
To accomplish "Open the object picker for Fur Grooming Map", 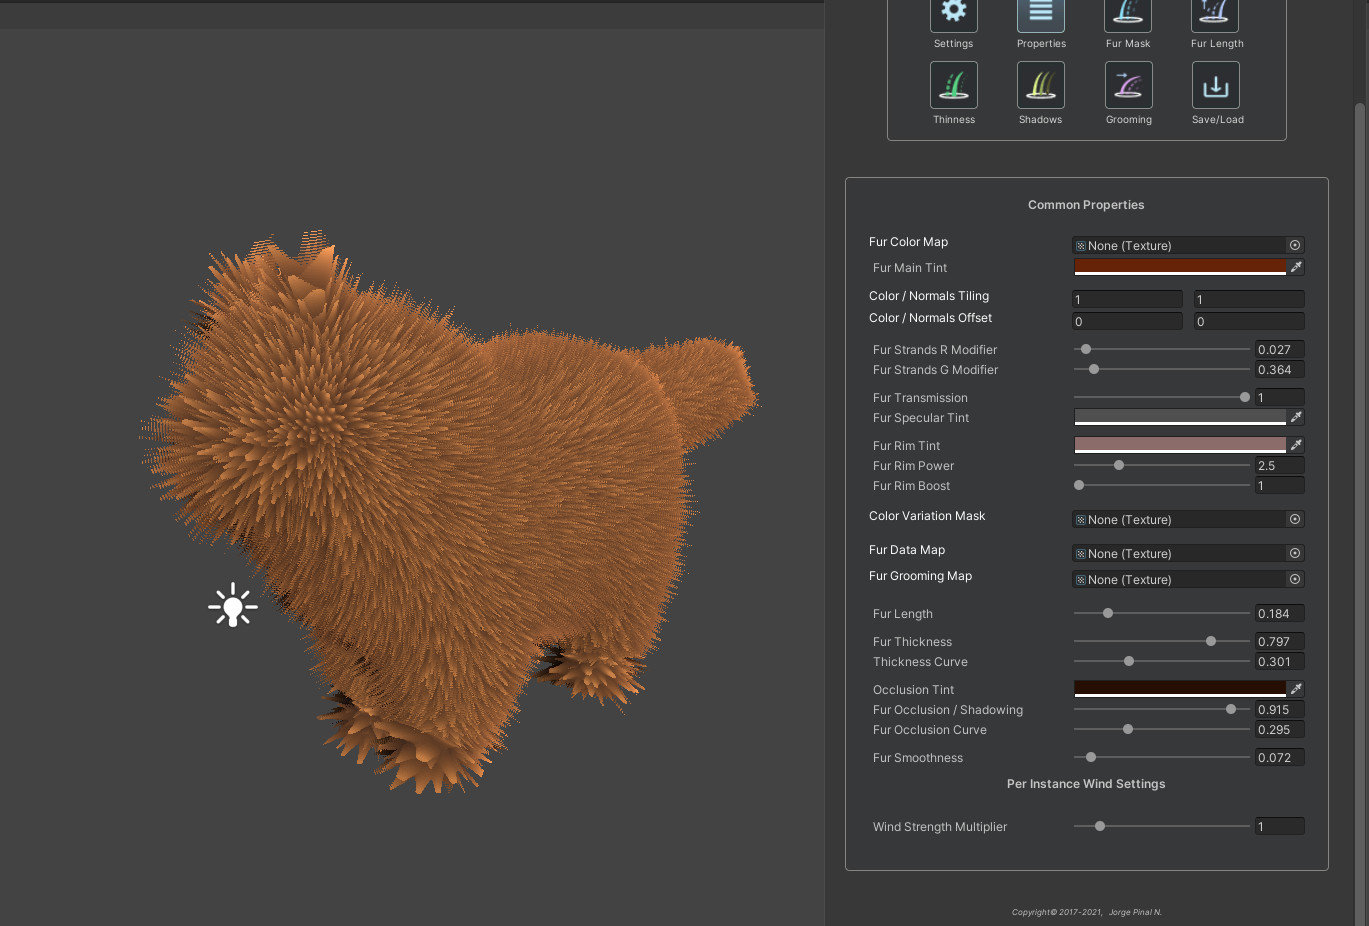I will click(1294, 579).
